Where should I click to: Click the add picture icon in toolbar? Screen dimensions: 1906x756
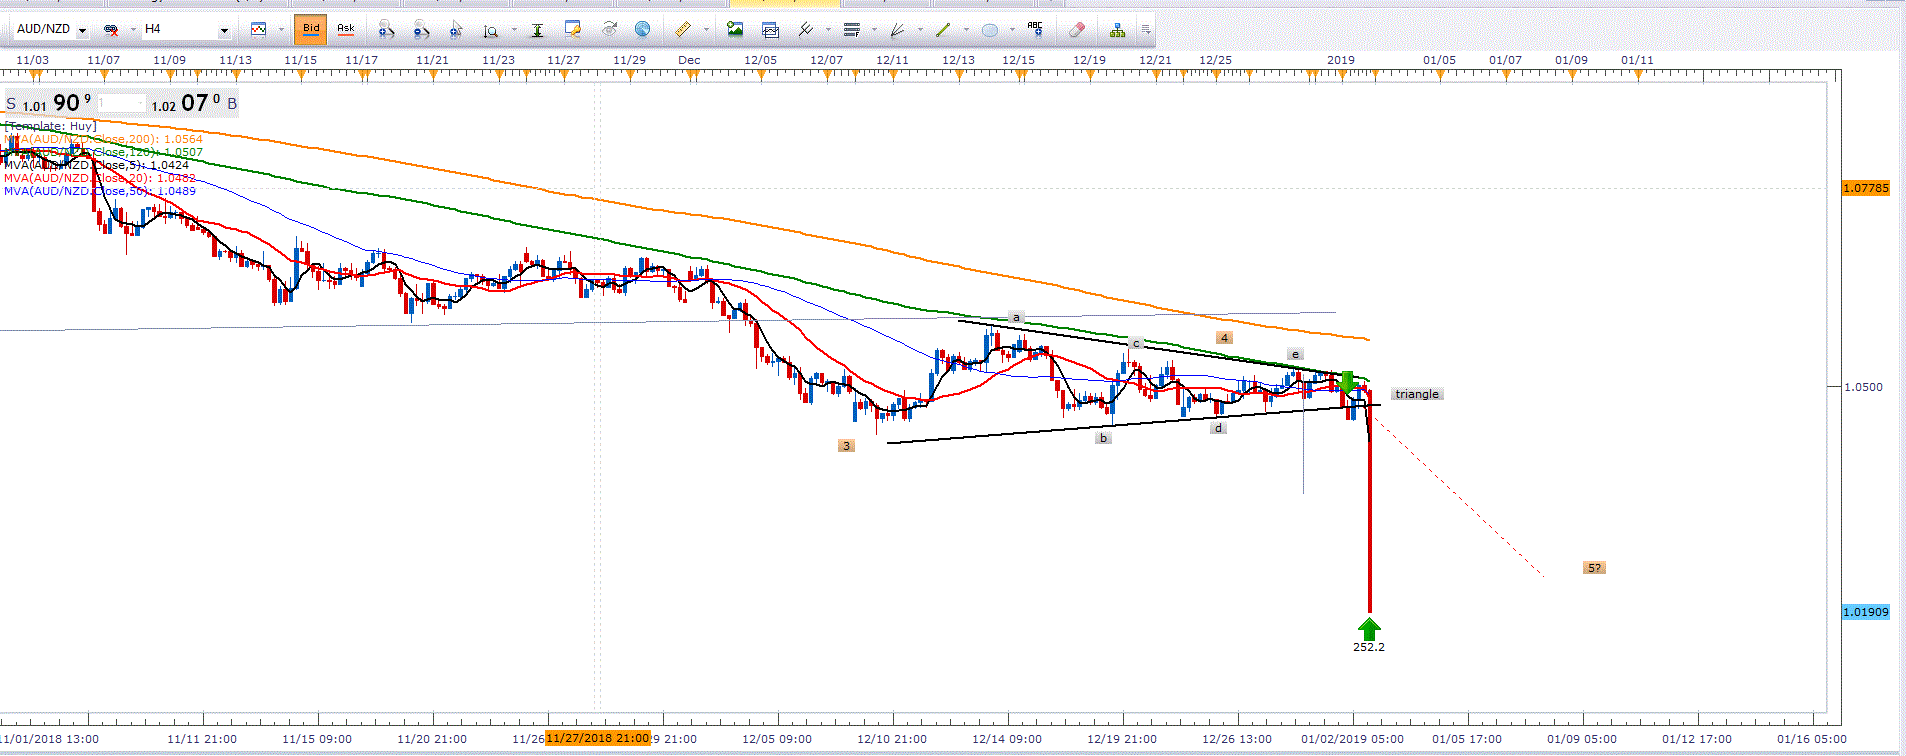pyautogui.click(x=735, y=30)
